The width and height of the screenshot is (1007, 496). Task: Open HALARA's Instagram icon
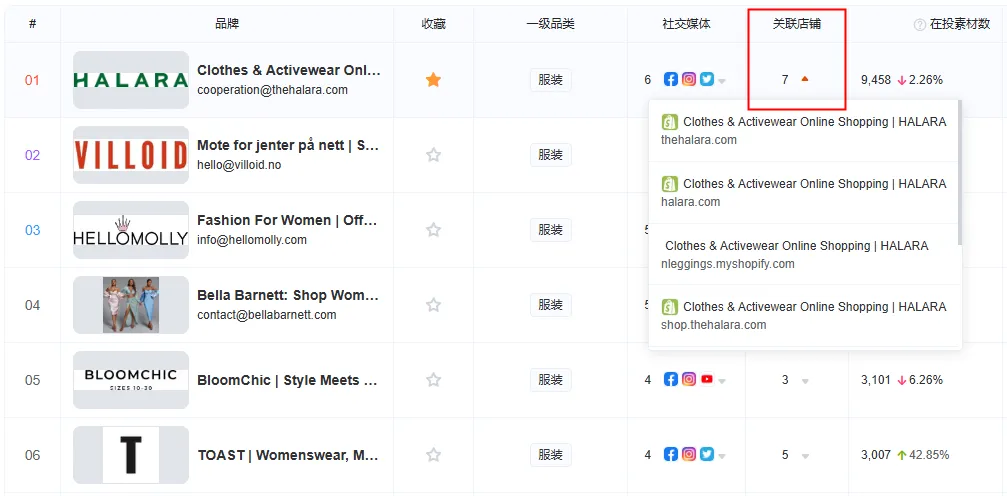689,80
